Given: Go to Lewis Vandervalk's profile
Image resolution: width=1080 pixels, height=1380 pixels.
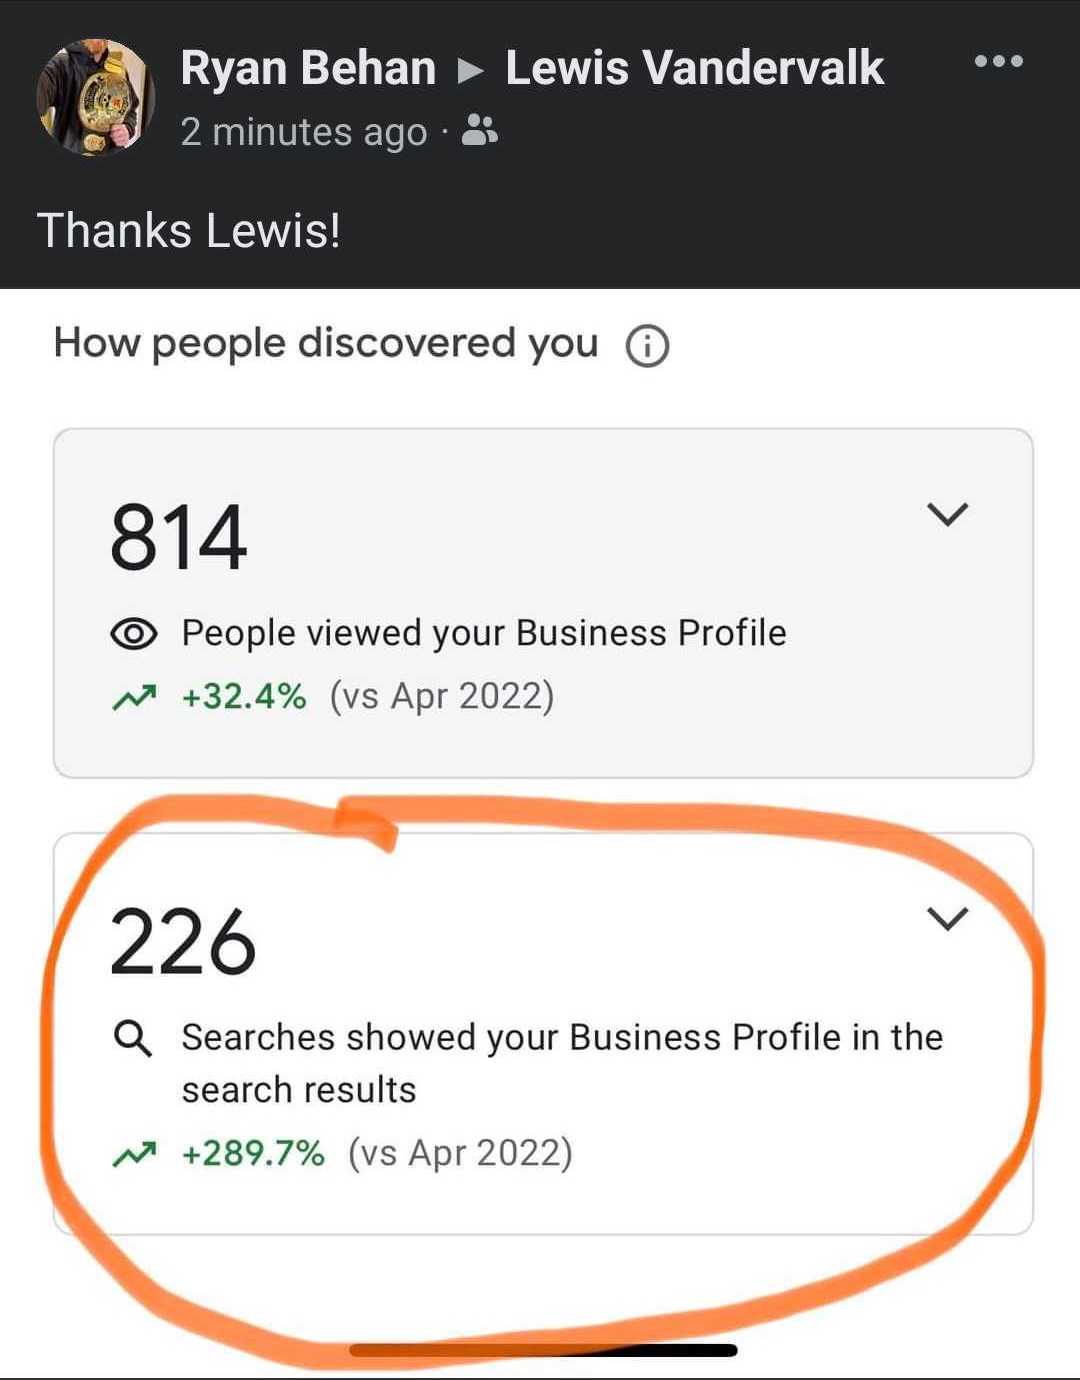Looking at the screenshot, I should [x=694, y=68].
